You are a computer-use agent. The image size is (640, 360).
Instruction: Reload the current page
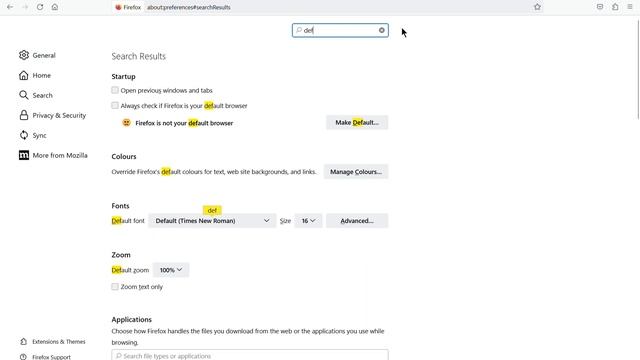click(40, 7)
